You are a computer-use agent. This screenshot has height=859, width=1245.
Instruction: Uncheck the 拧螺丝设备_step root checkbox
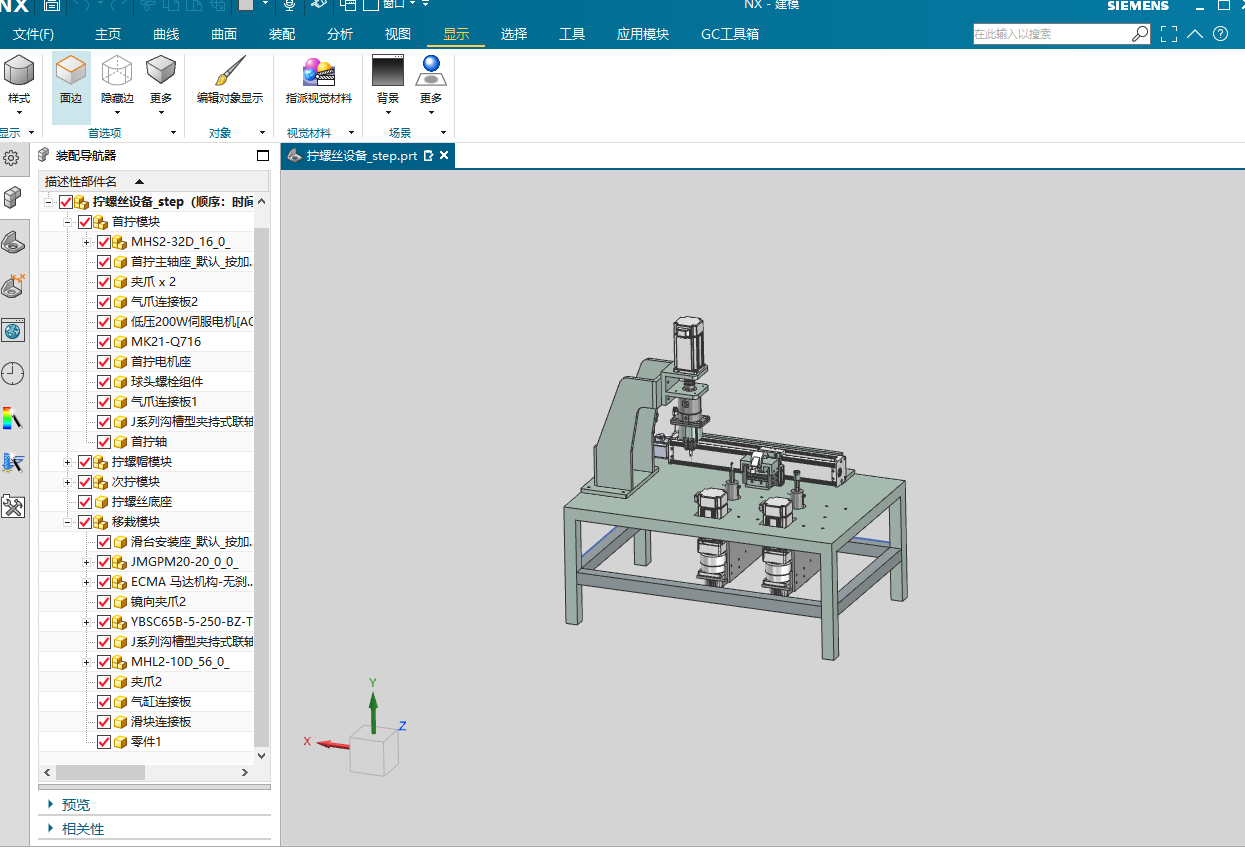pos(66,202)
